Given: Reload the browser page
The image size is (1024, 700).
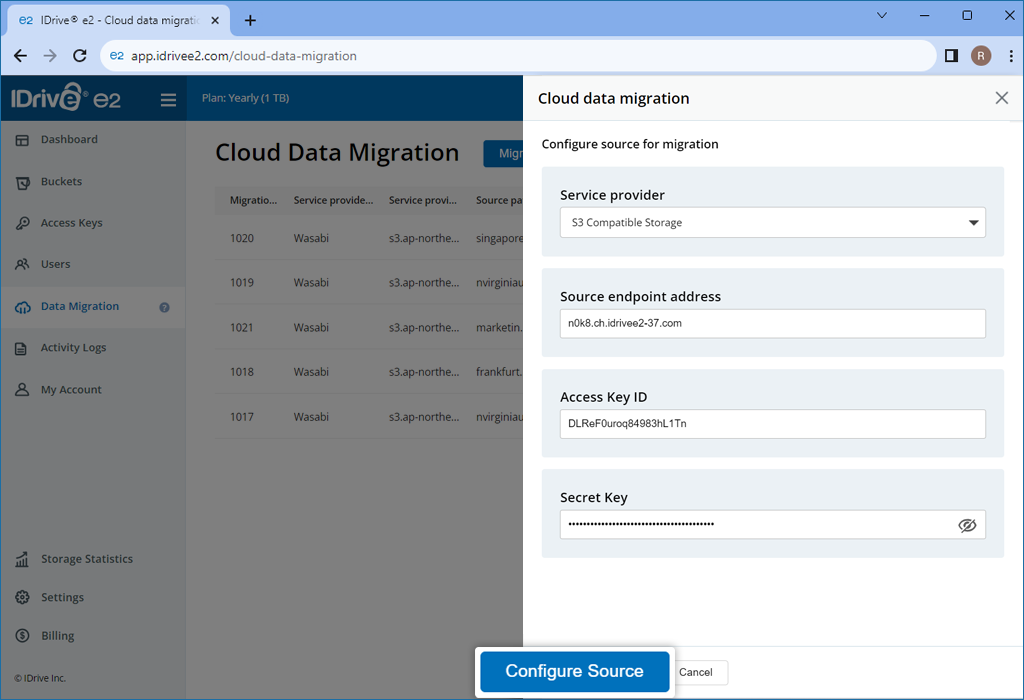Looking at the screenshot, I should tap(80, 56).
